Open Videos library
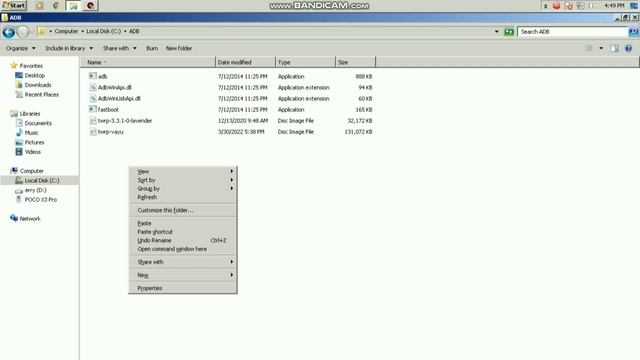Viewport: 640px width, 360px height. tap(33, 152)
